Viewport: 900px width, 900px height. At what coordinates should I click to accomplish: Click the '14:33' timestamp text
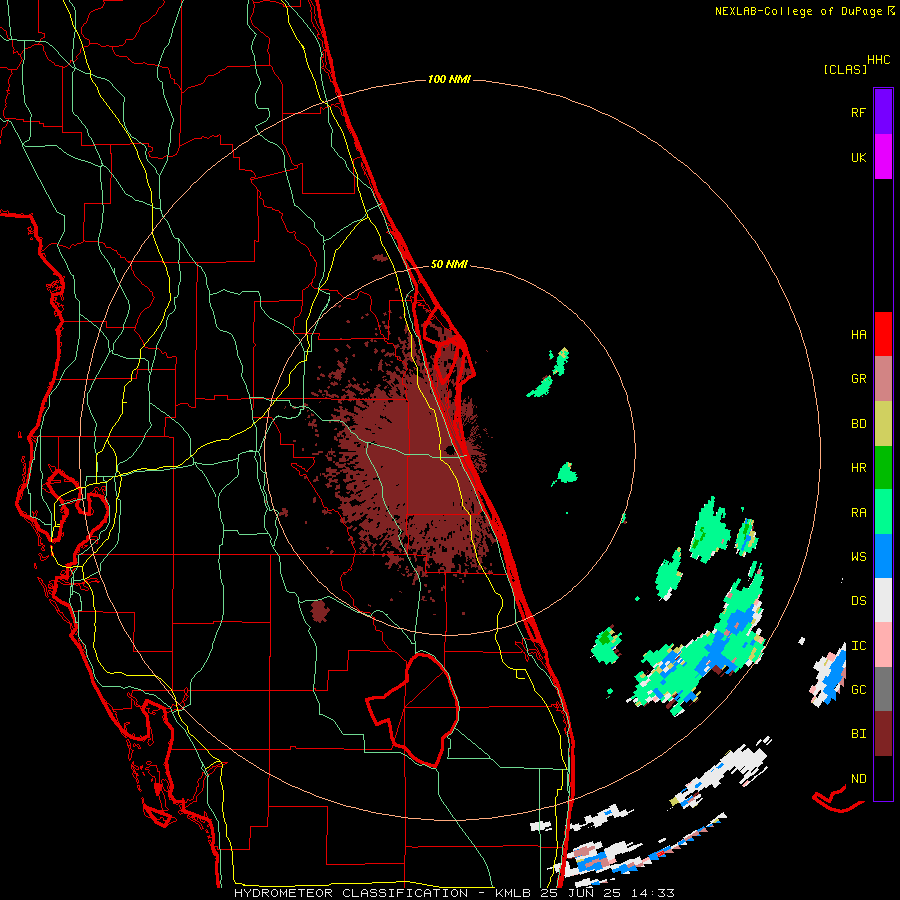point(653,893)
